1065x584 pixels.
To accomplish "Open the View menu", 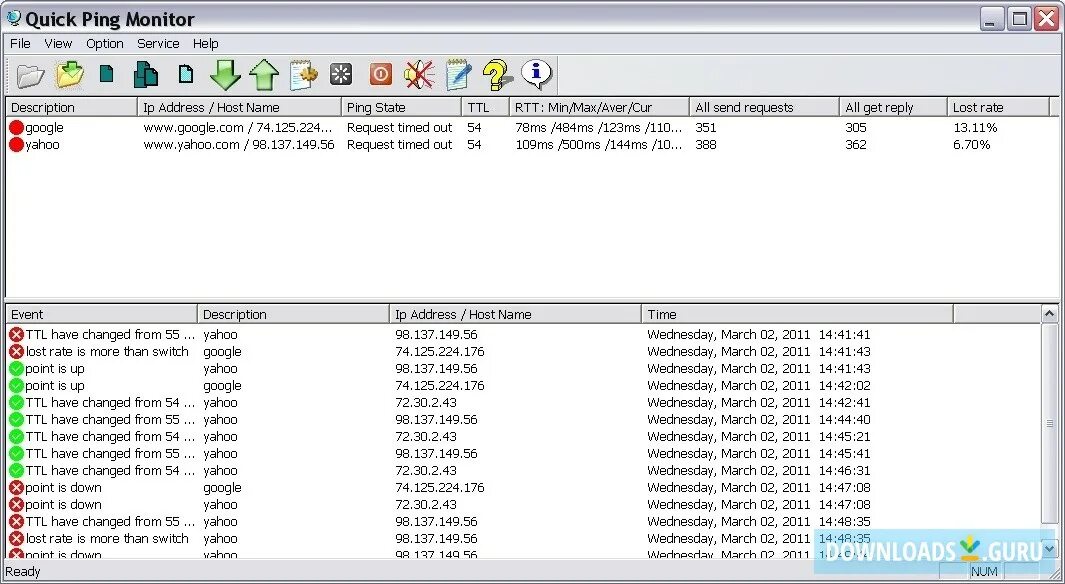I will coord(58,43).
